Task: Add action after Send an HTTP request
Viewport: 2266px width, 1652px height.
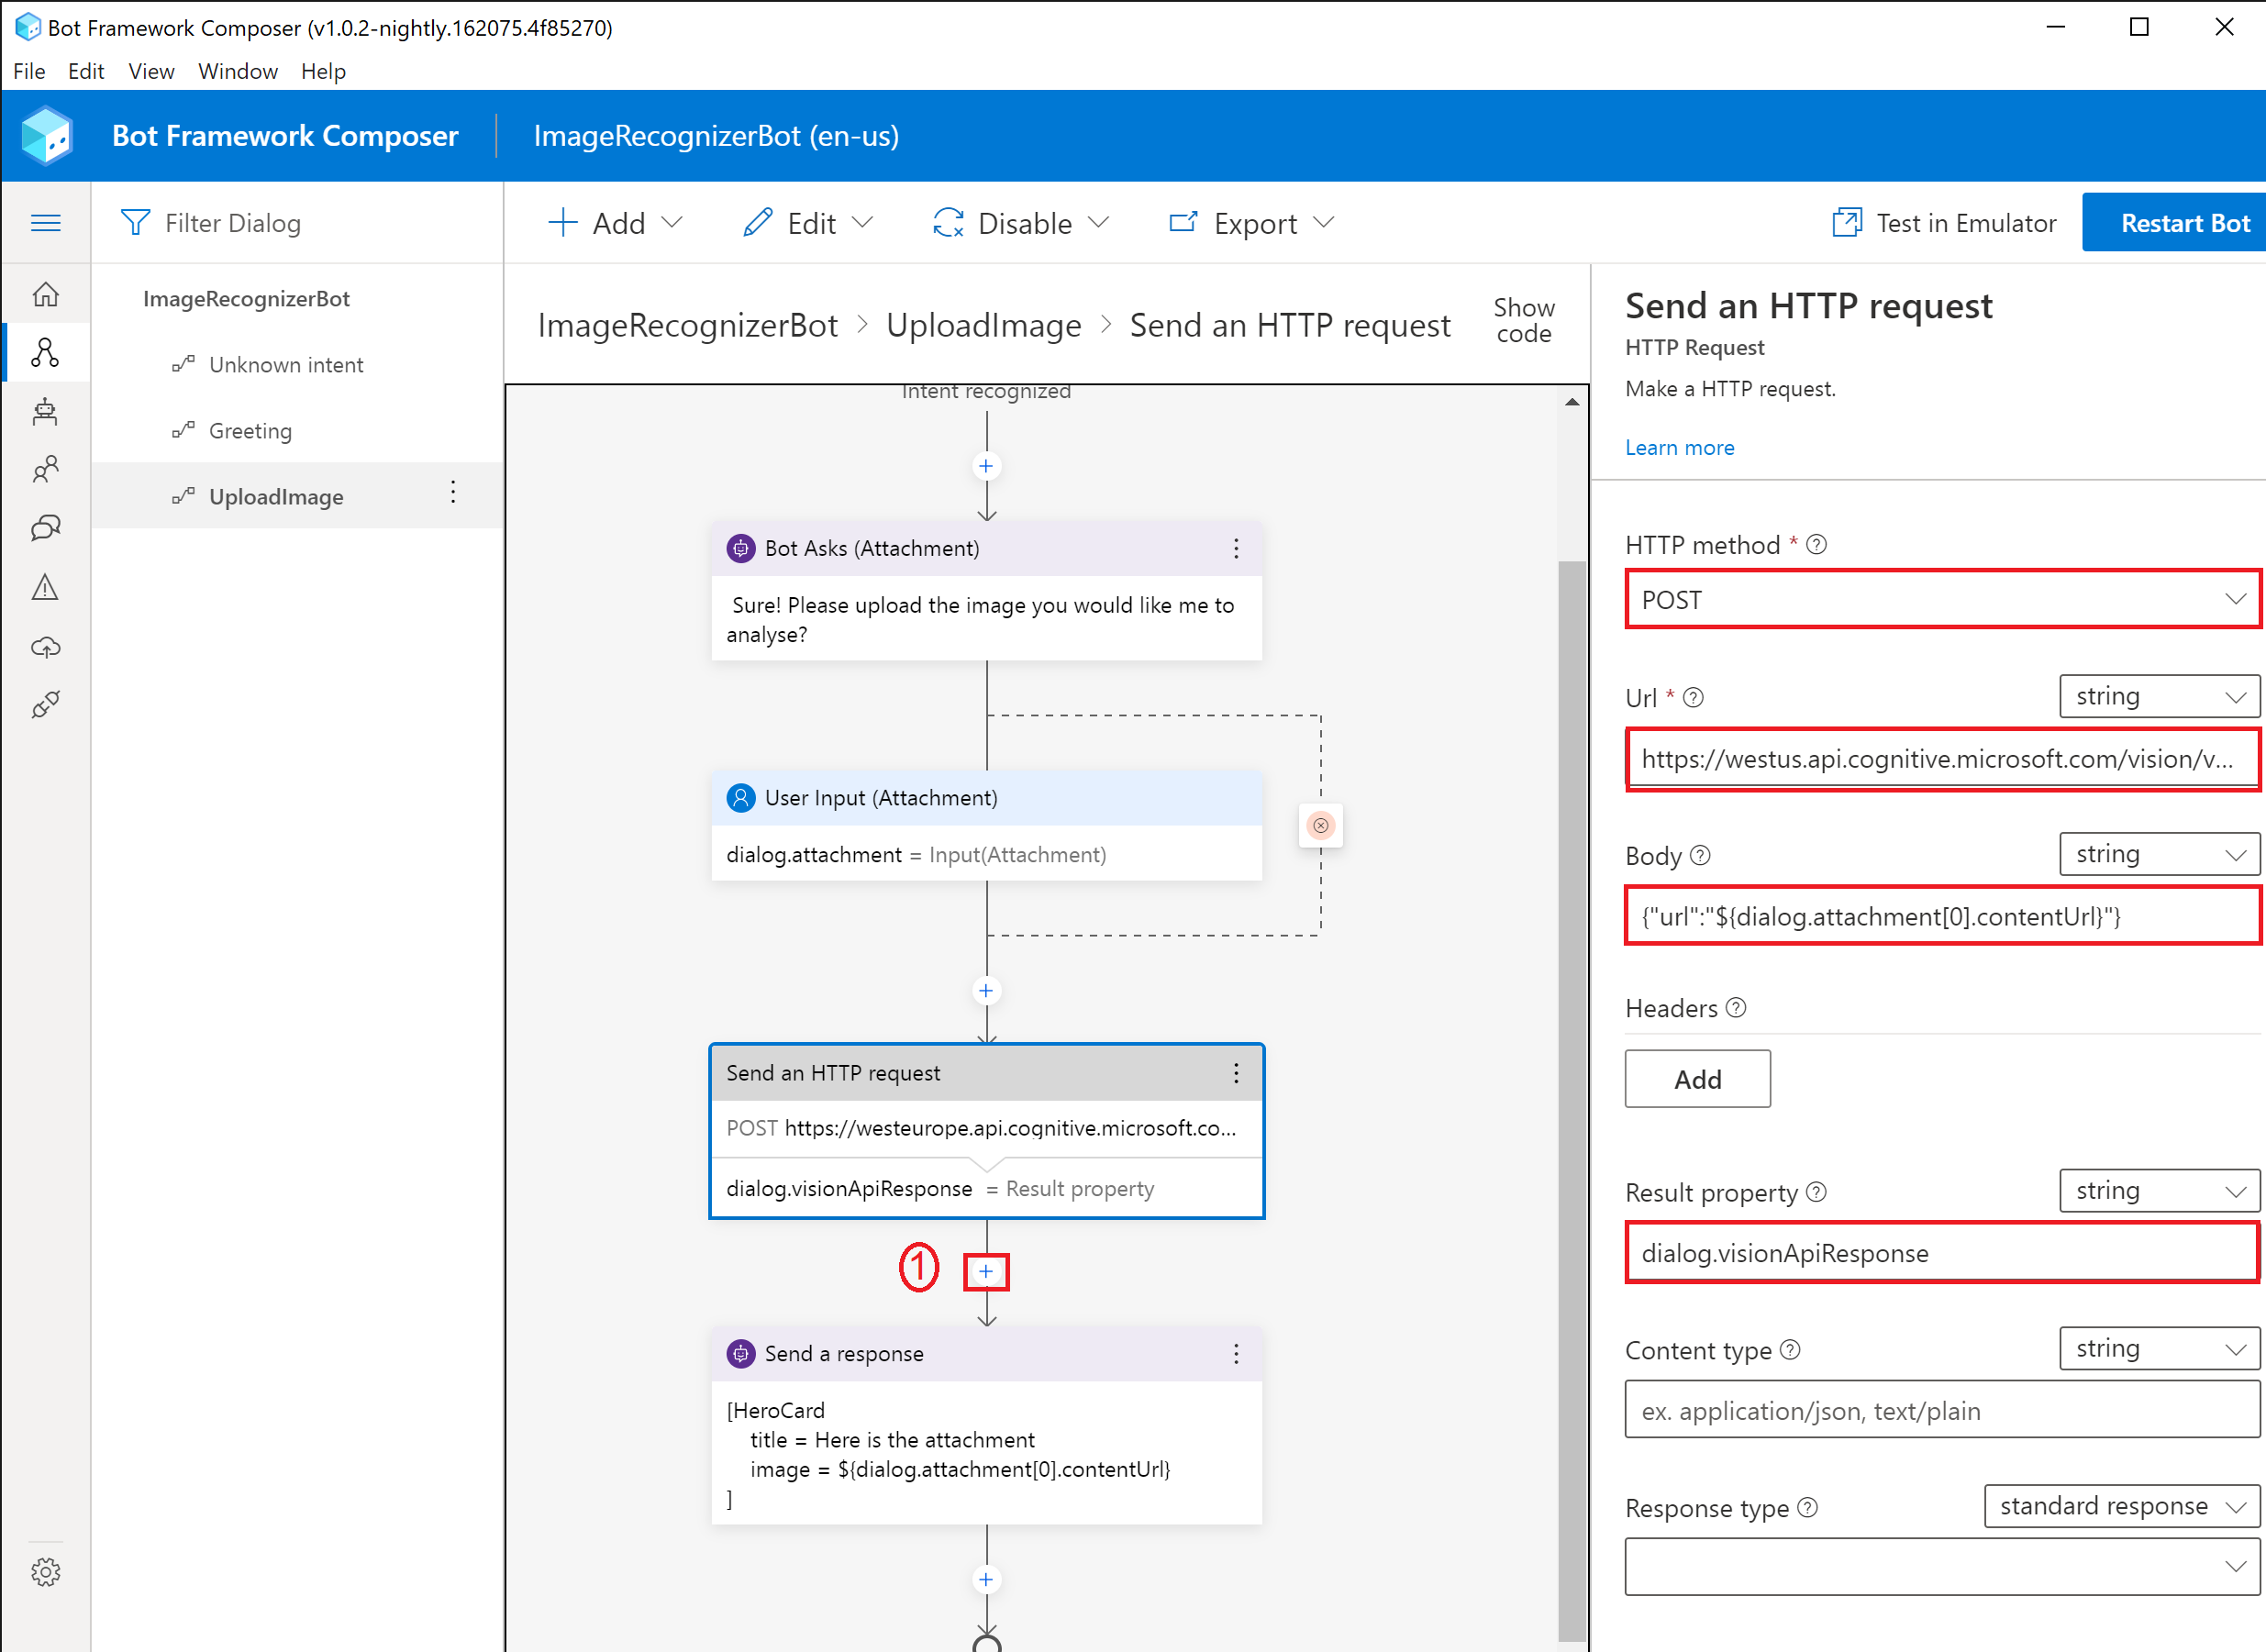Action: click(986, 1272)
